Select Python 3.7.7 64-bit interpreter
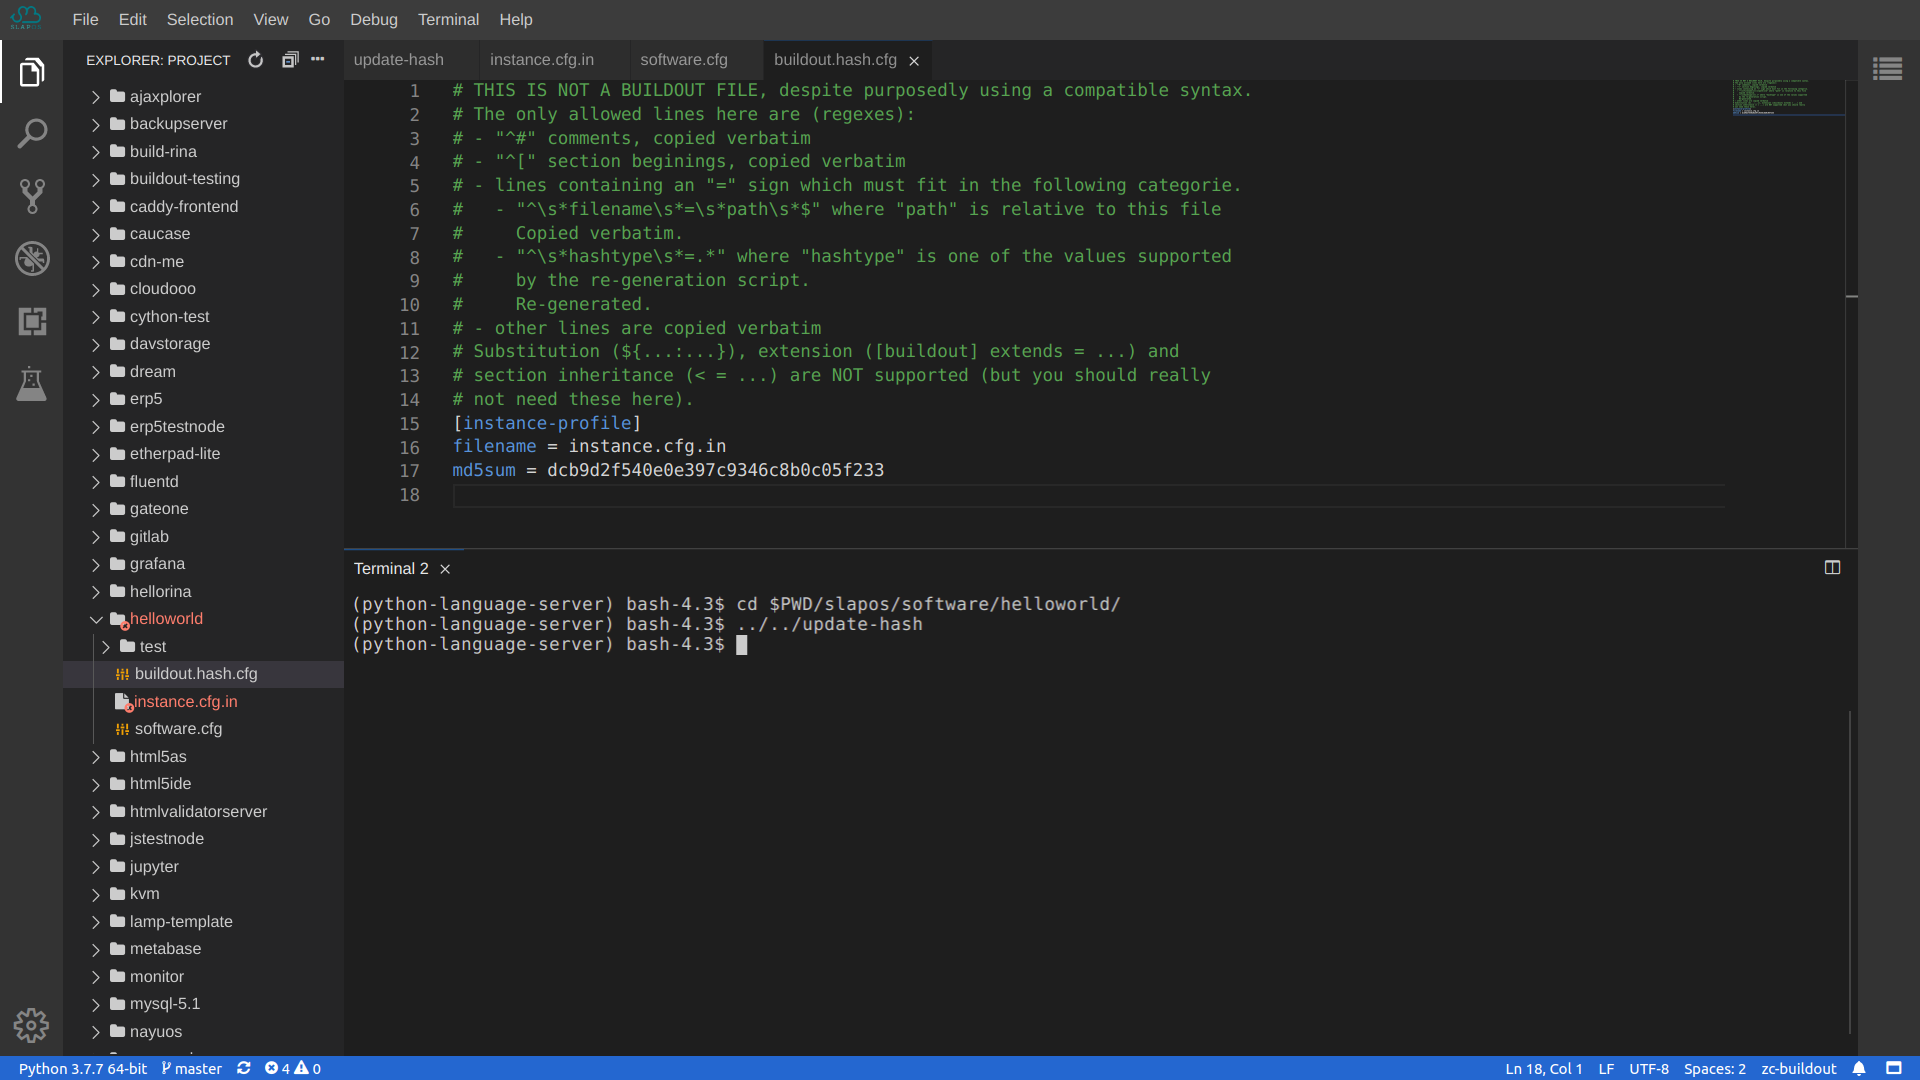This screenshot has width=1920, height=1080. (x=82, y=1068)
